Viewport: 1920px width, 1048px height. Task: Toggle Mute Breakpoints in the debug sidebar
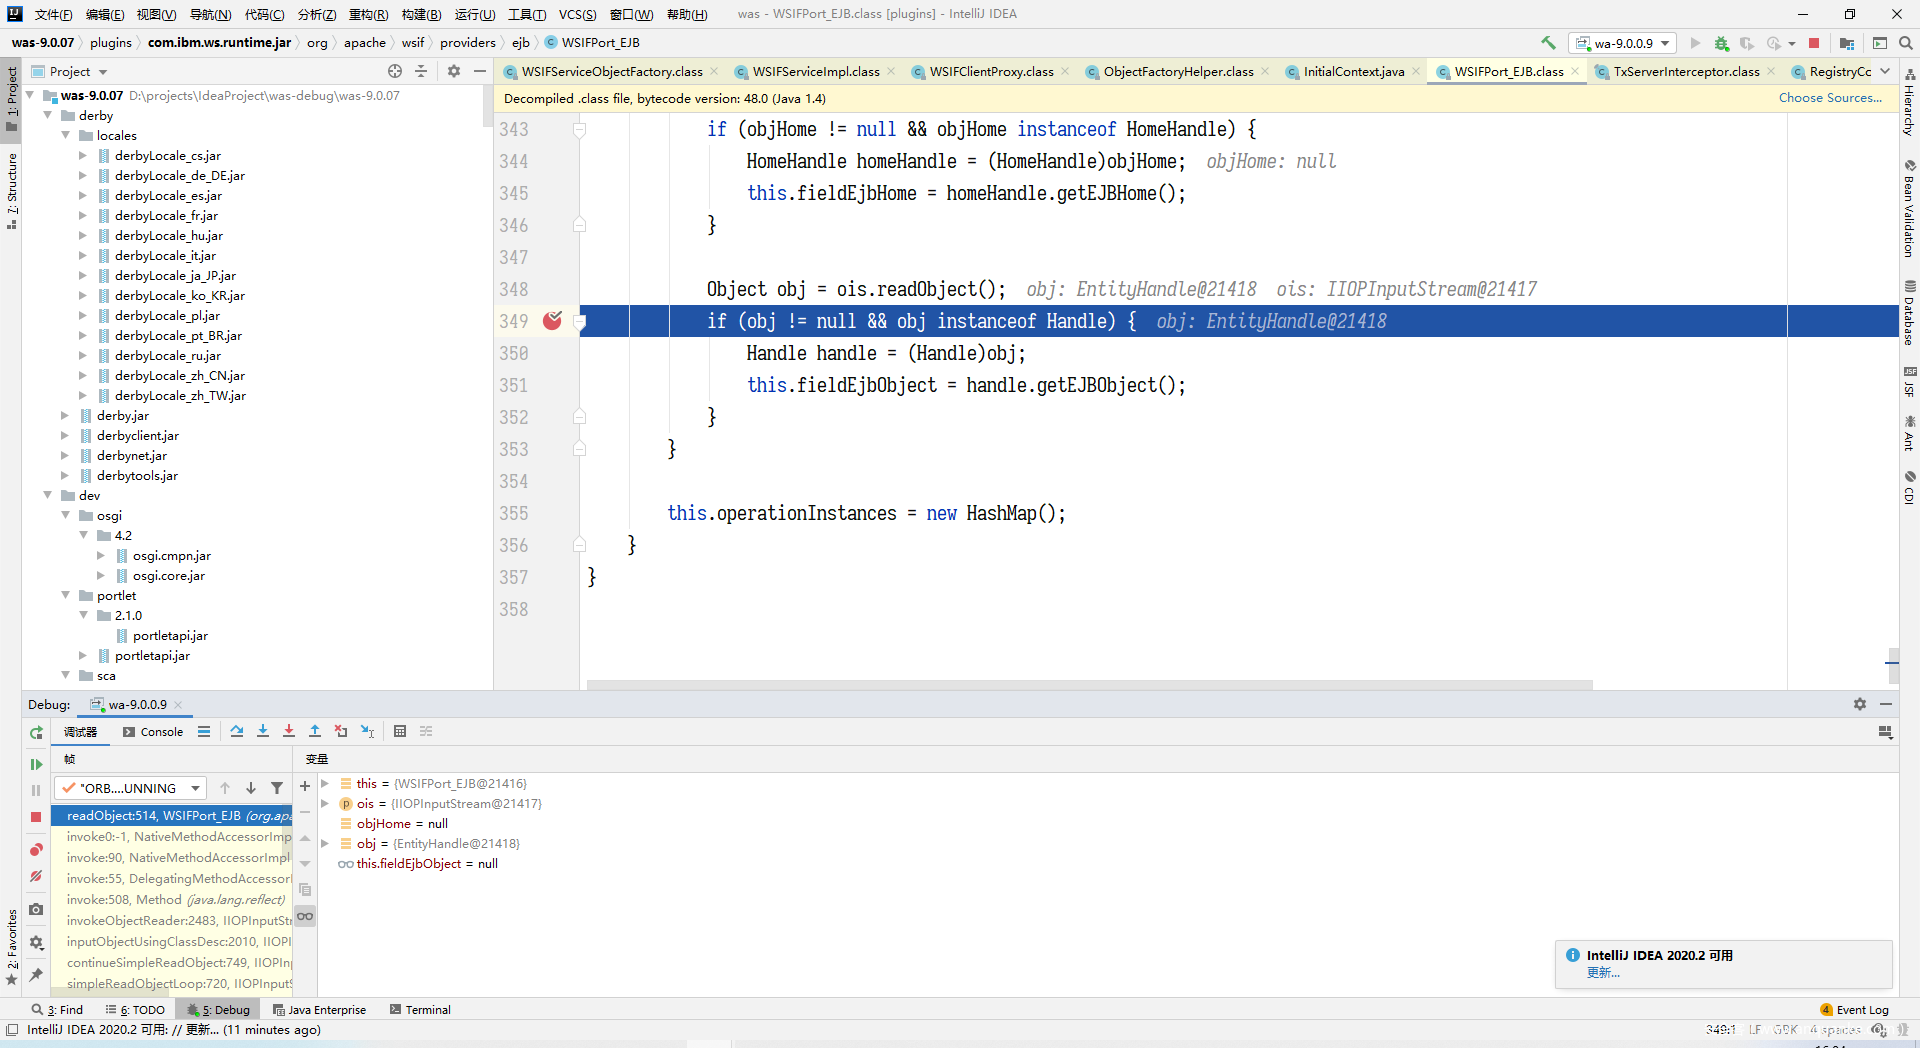pyautogui.click(x=36, y=876)
